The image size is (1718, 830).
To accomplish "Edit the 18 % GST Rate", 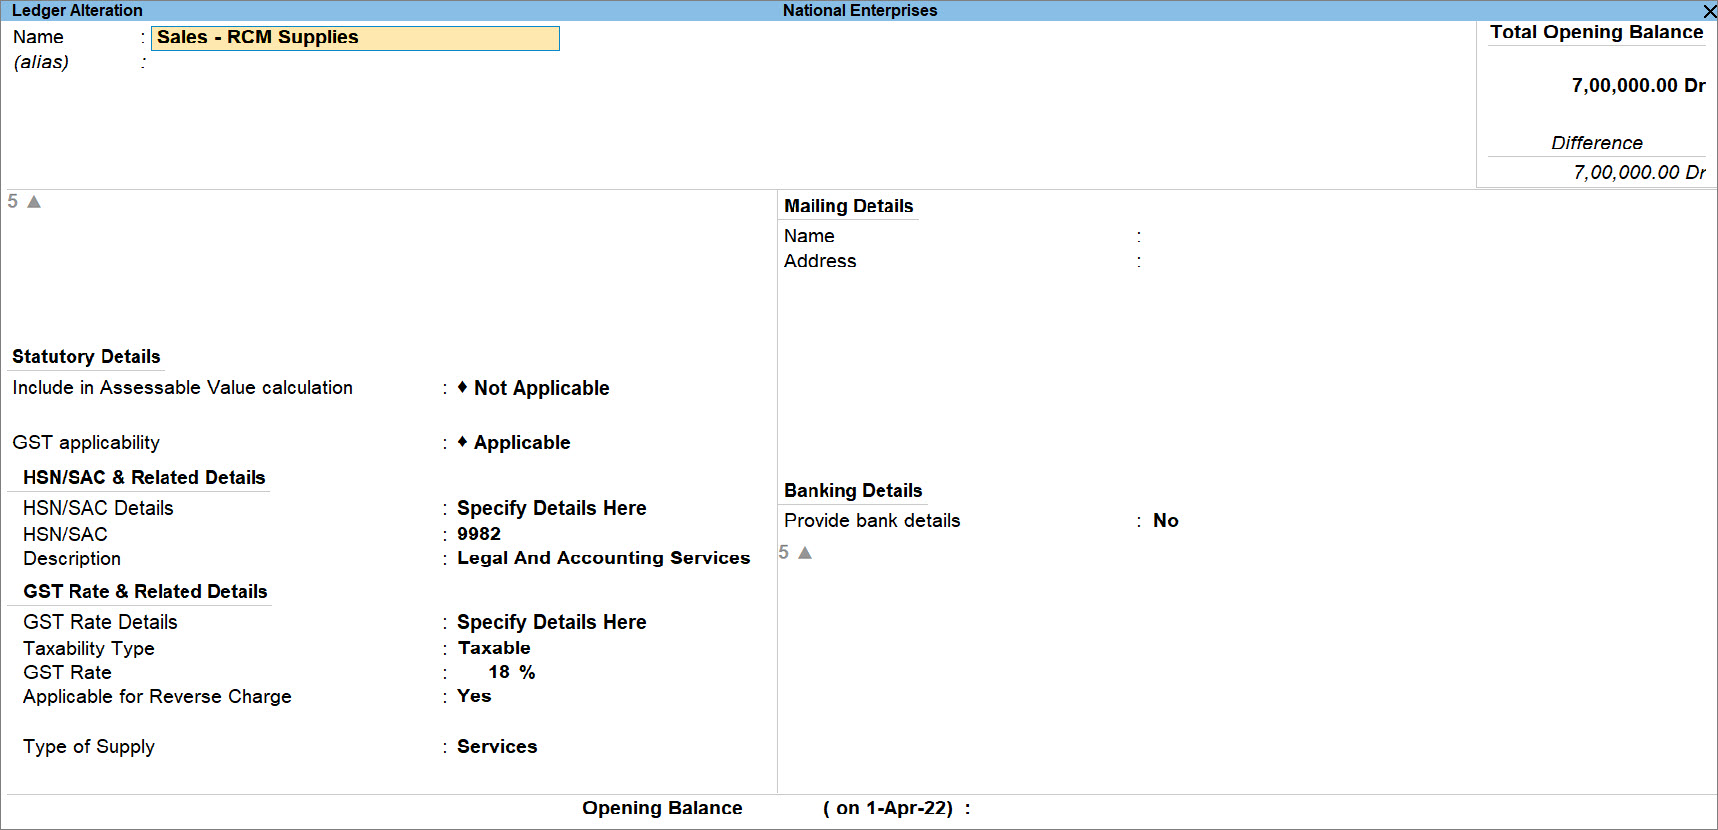I will click(x=512, y=672).
